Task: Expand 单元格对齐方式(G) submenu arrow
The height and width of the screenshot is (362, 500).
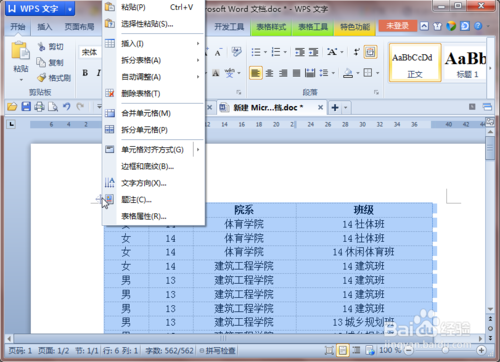Action: coord(198,149)
